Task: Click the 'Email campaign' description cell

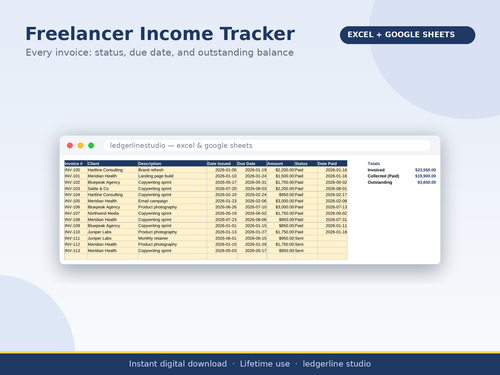Action: 172,201
